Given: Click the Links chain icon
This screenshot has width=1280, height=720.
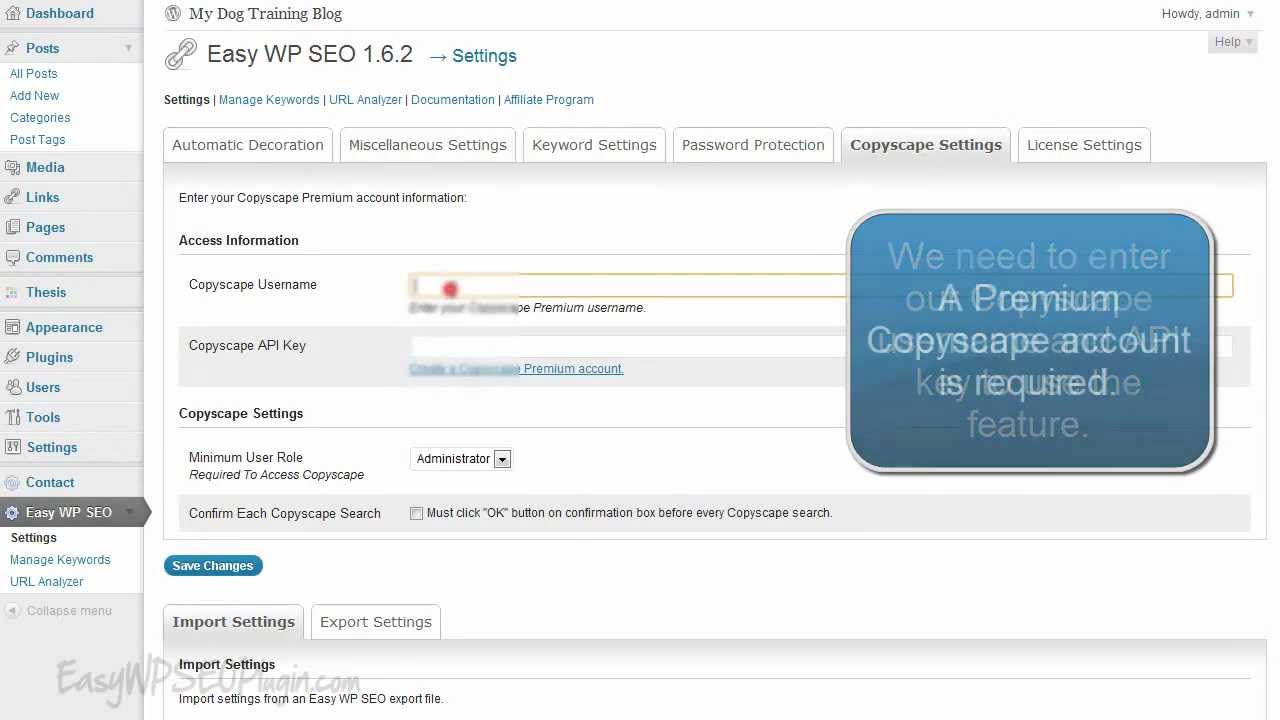Looking at the screenshot, I should (x=12, y=197).
